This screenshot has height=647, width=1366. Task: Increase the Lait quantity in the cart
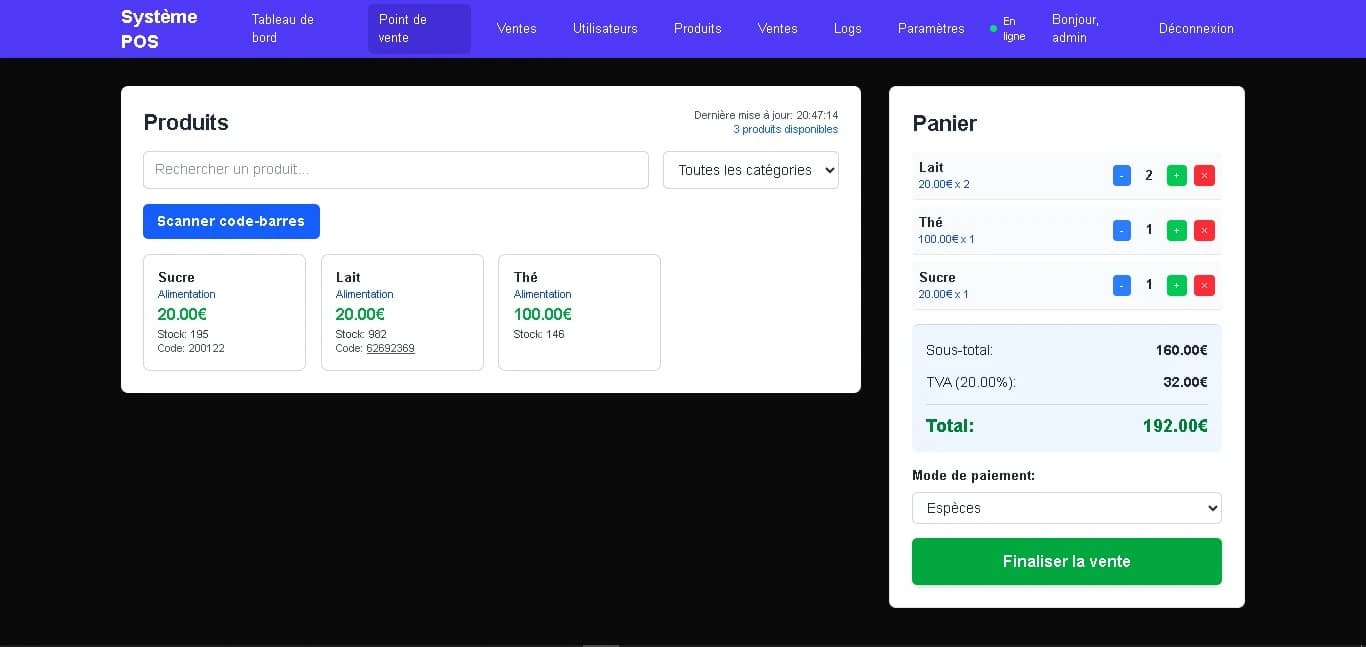tap(1176, 175)
